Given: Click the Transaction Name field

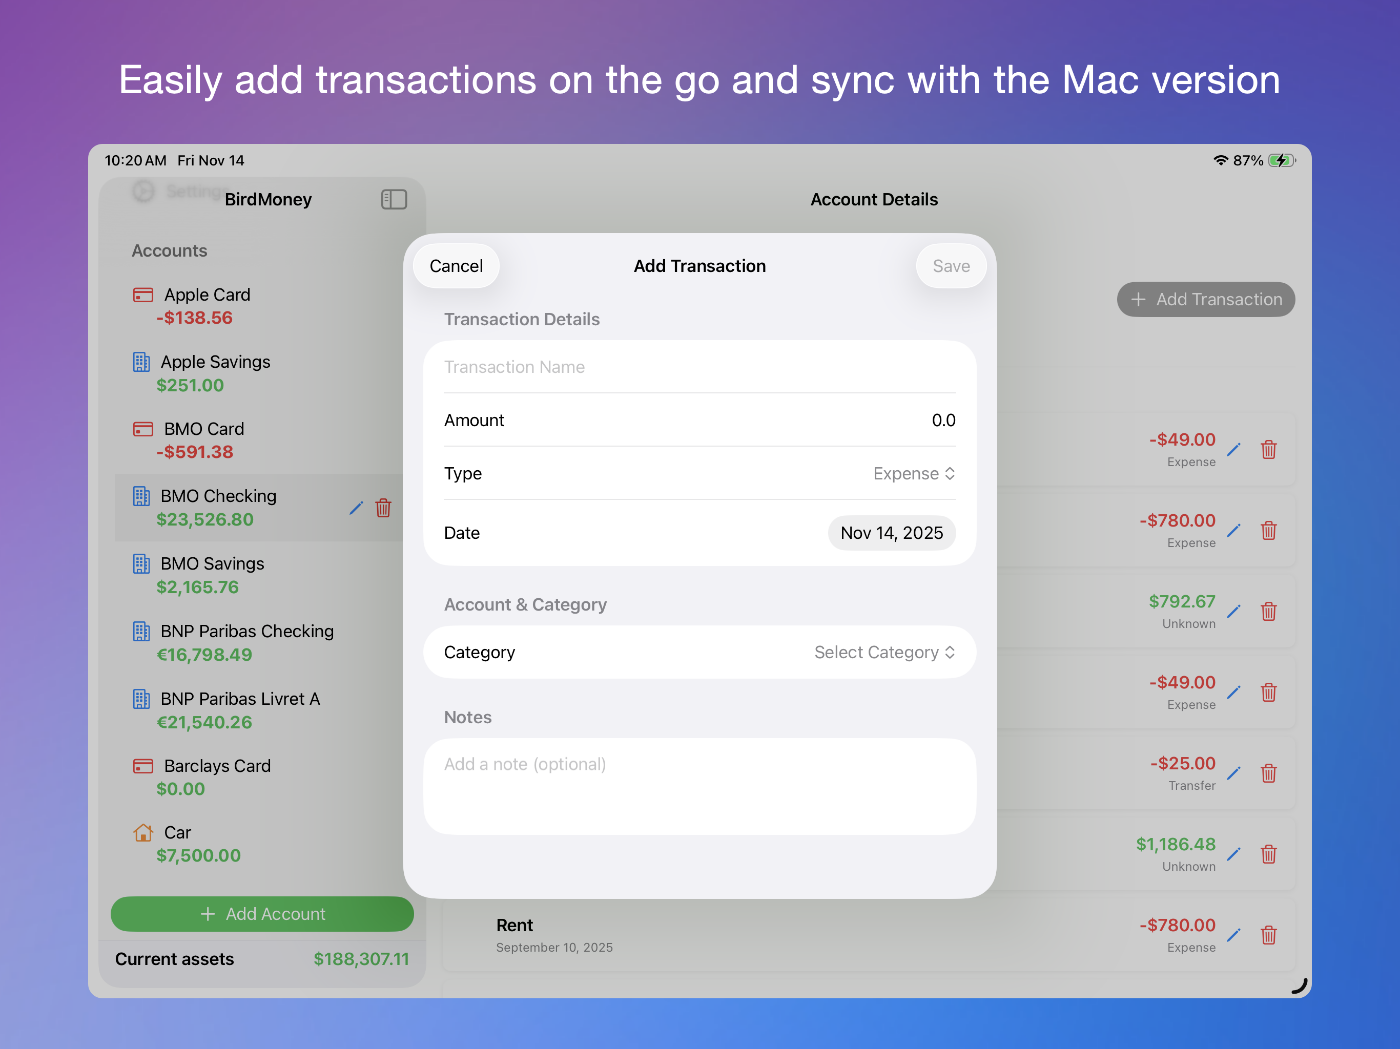Looking at the screenshot, I should point(698,368).
